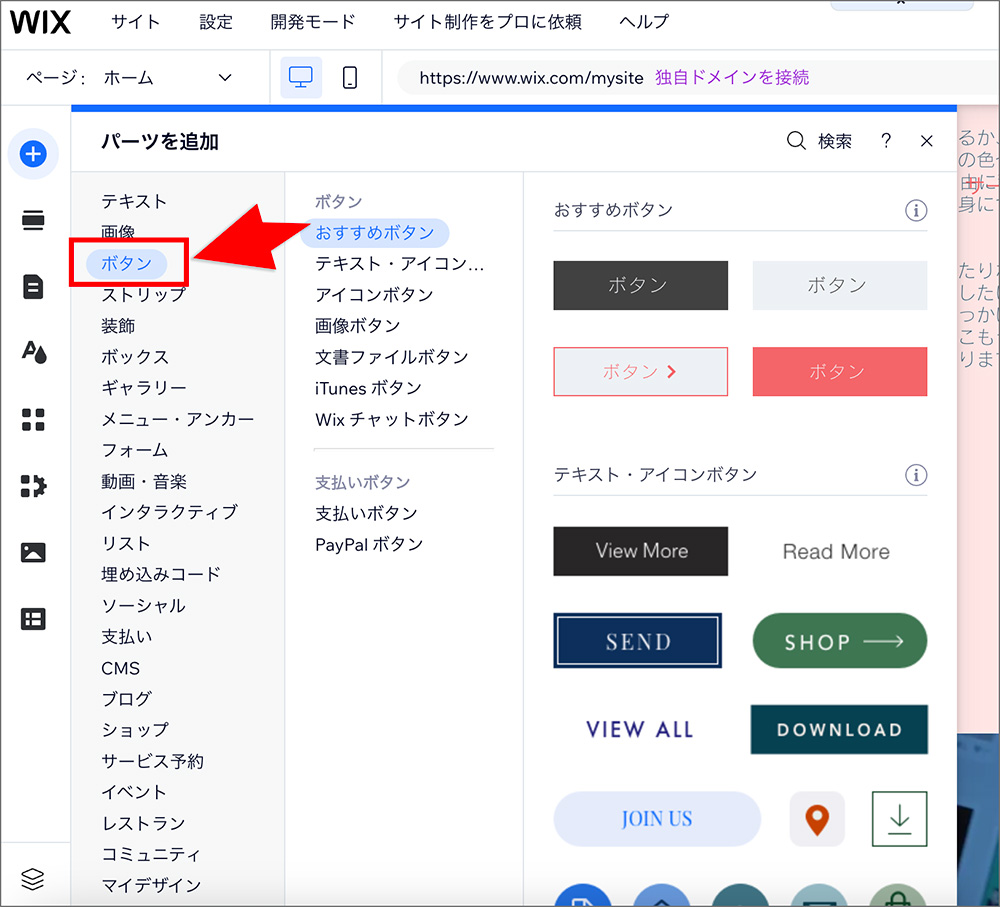Screen dimensions: 1000x907
Task: Add the outlined ボタン with arrow preset
Action: click(640, 371)
